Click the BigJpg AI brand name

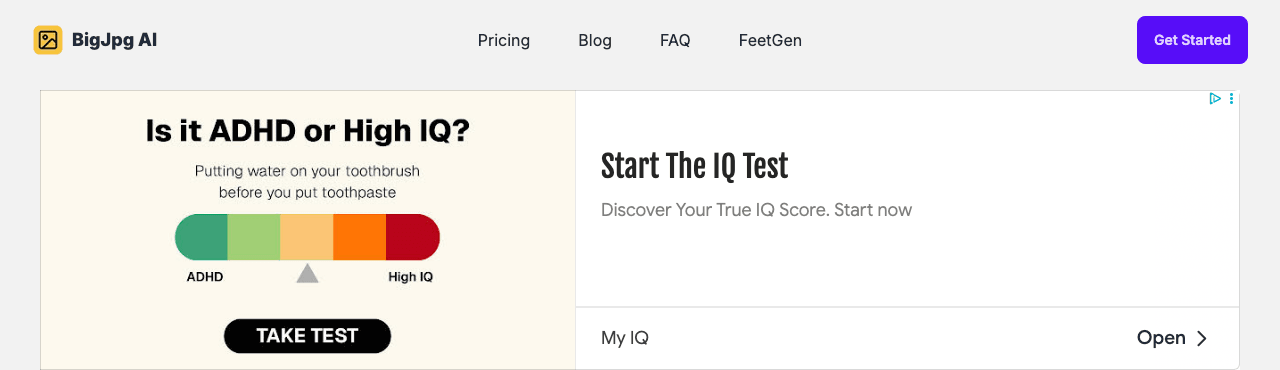tap(114, 40)
